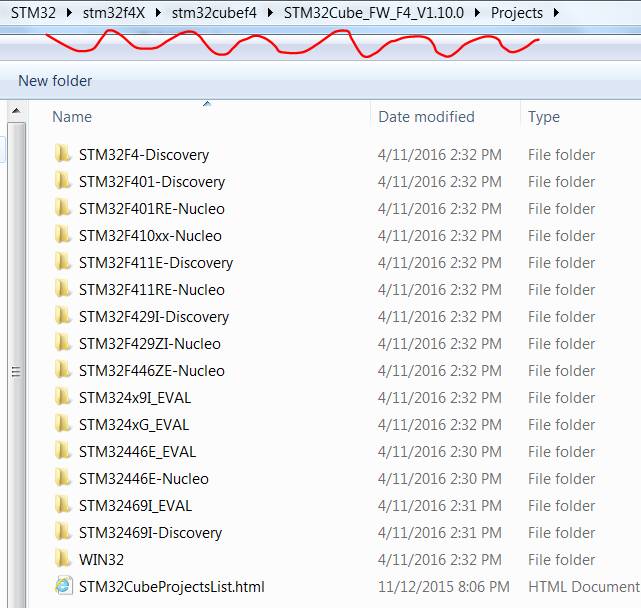
Task: Click the Projects breadcrumb segment
Action: click(517, 13)
